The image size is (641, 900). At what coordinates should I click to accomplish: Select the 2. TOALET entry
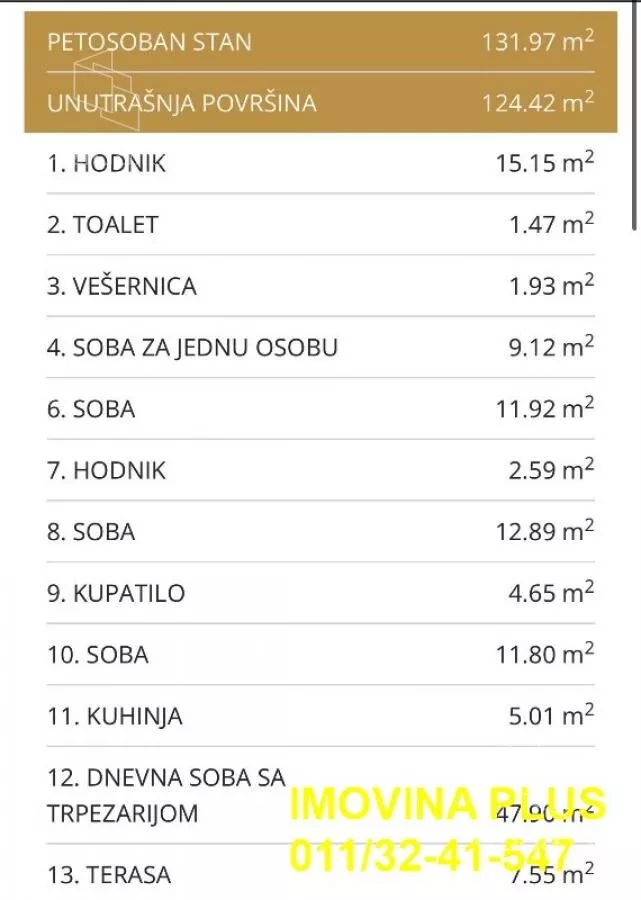(x=320, y=225)
